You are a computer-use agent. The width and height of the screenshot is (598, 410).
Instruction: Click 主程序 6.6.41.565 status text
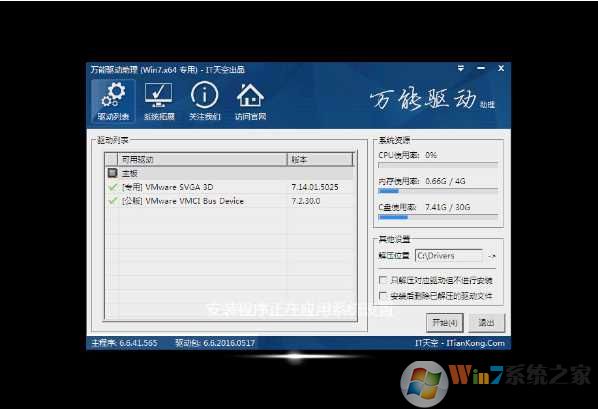(124, 343)
